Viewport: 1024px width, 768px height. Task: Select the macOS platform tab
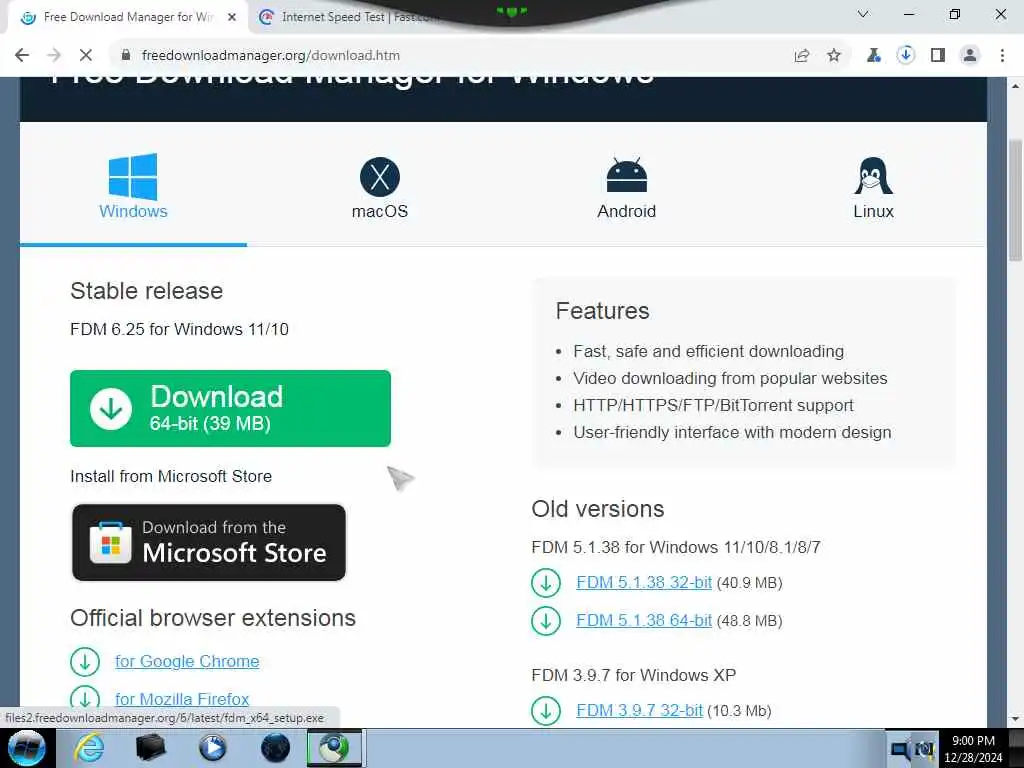point(379,187)
